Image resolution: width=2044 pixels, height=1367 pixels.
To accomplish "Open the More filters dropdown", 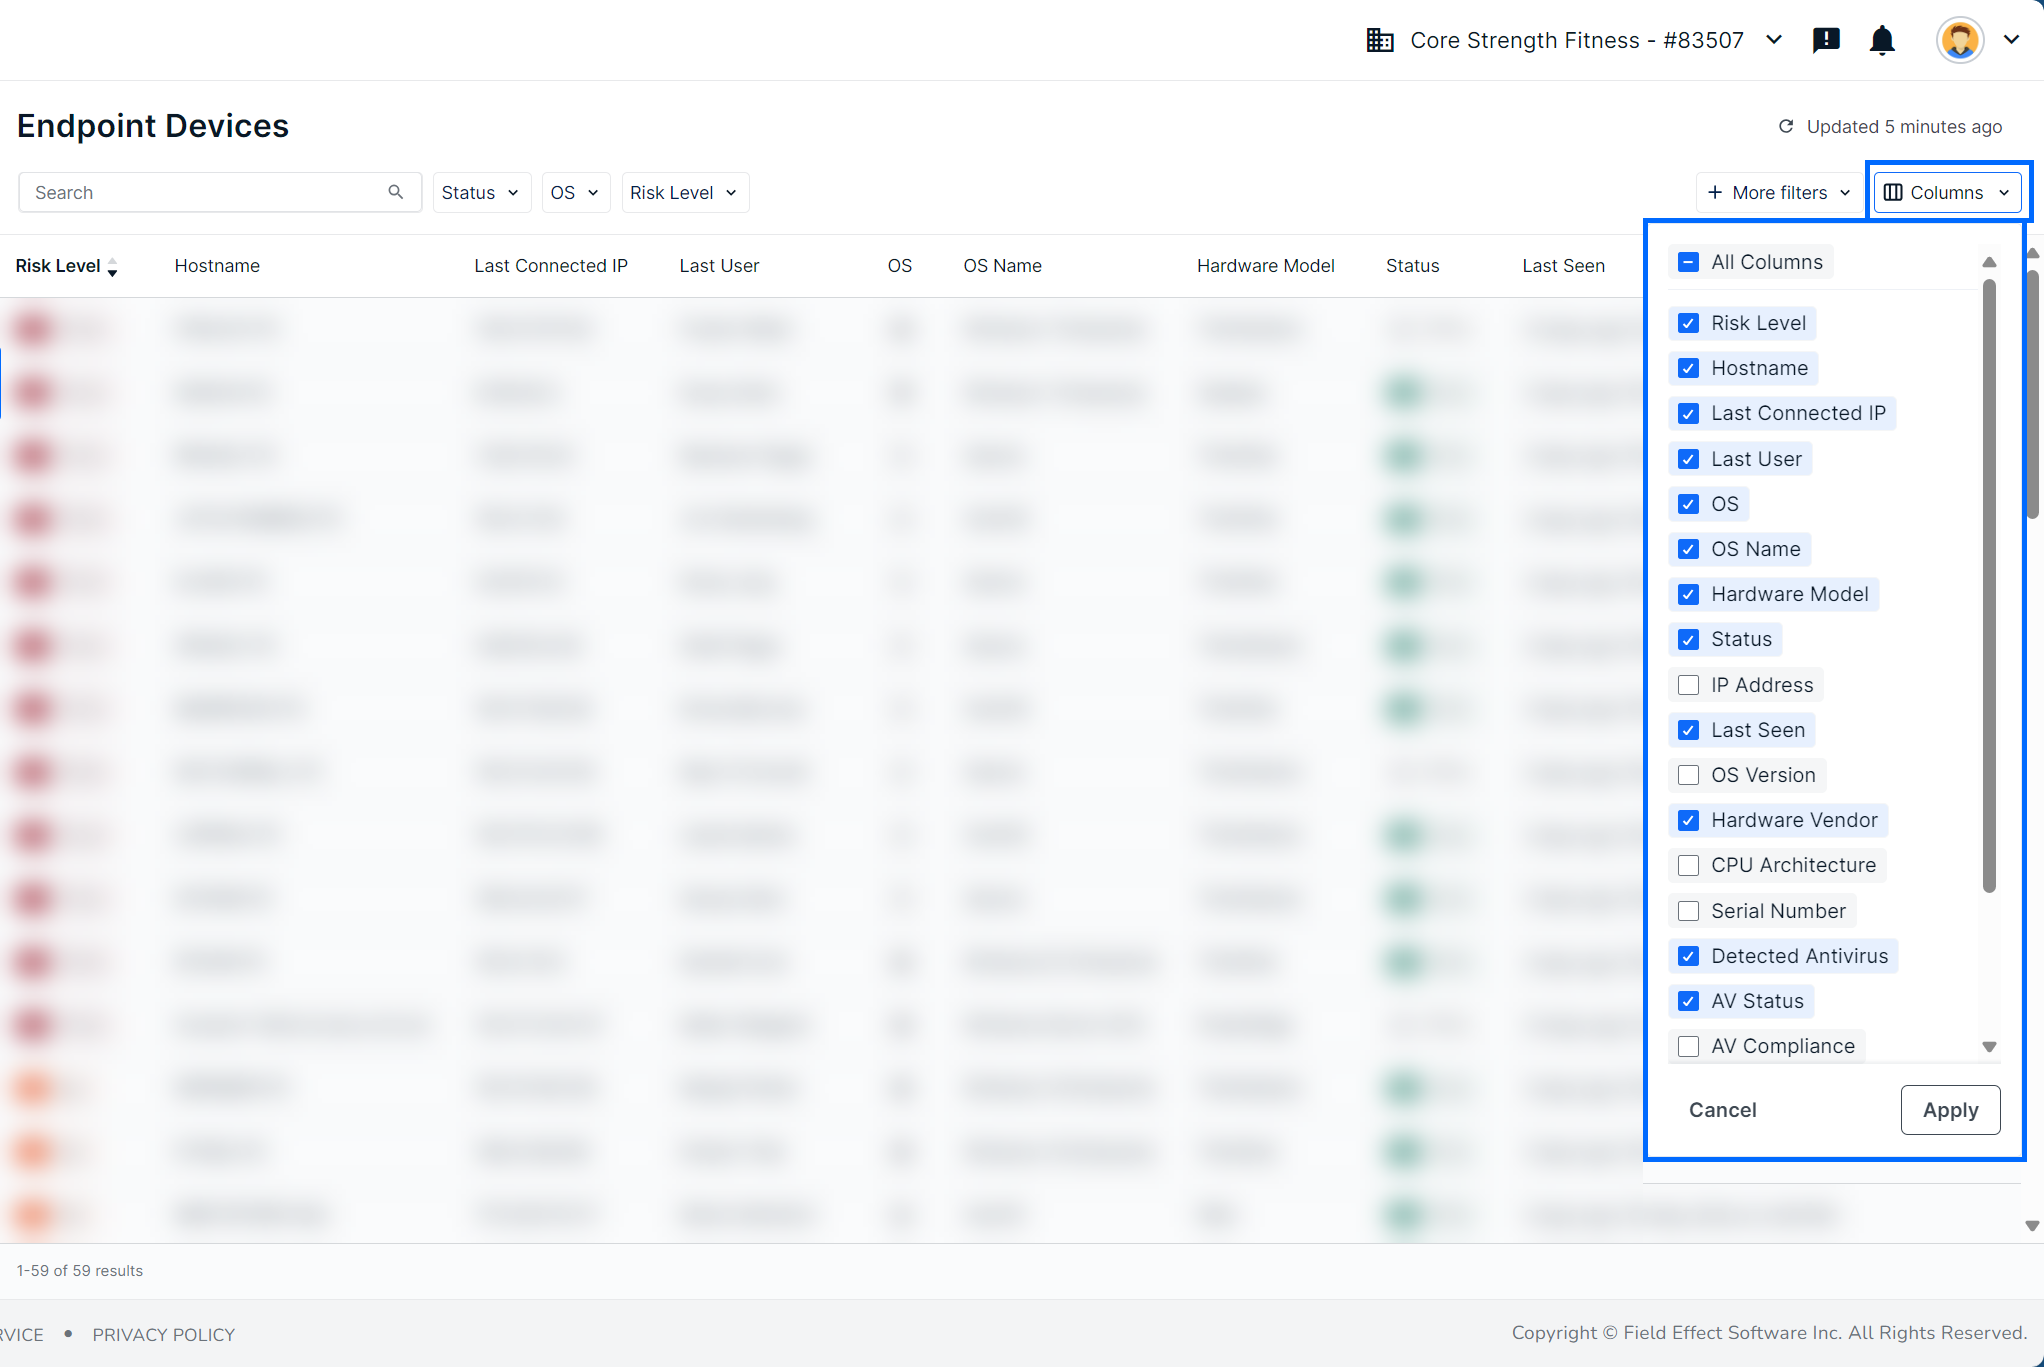I will (1778, 192).
